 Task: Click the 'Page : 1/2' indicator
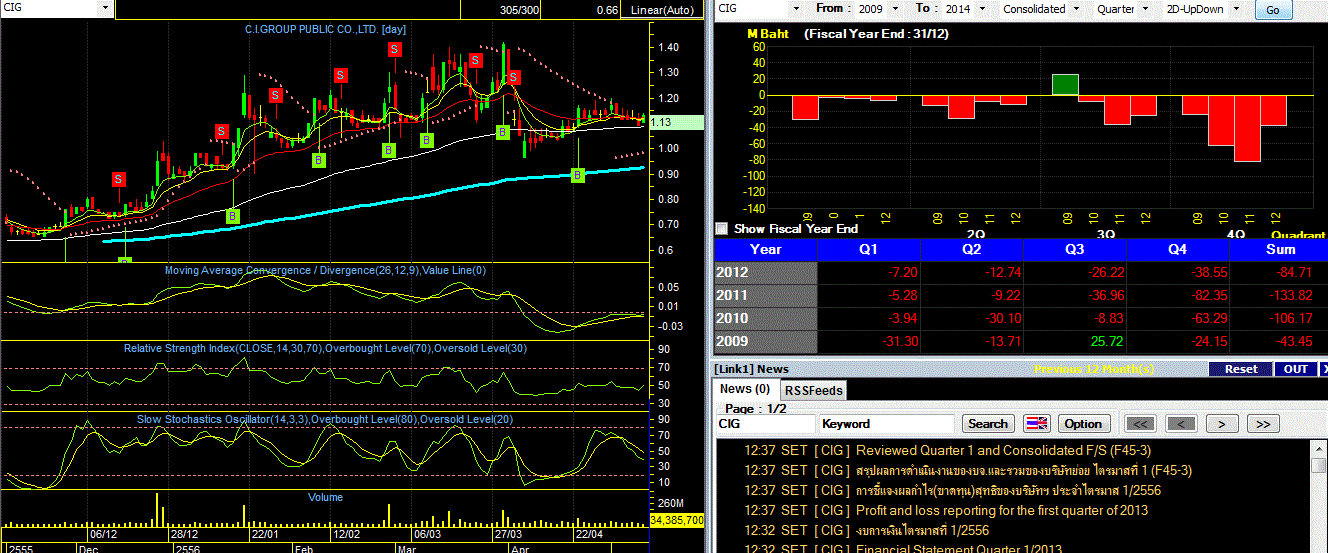pyautogui.click(x=754, y=409)
